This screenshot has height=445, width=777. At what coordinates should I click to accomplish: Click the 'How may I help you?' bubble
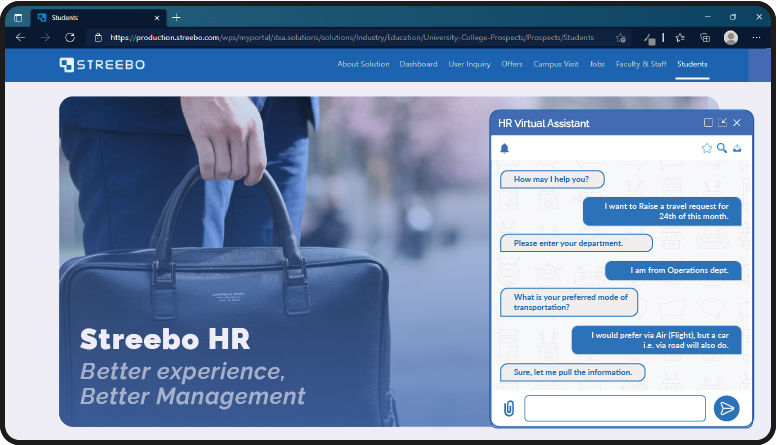click(x=552, y=179)
